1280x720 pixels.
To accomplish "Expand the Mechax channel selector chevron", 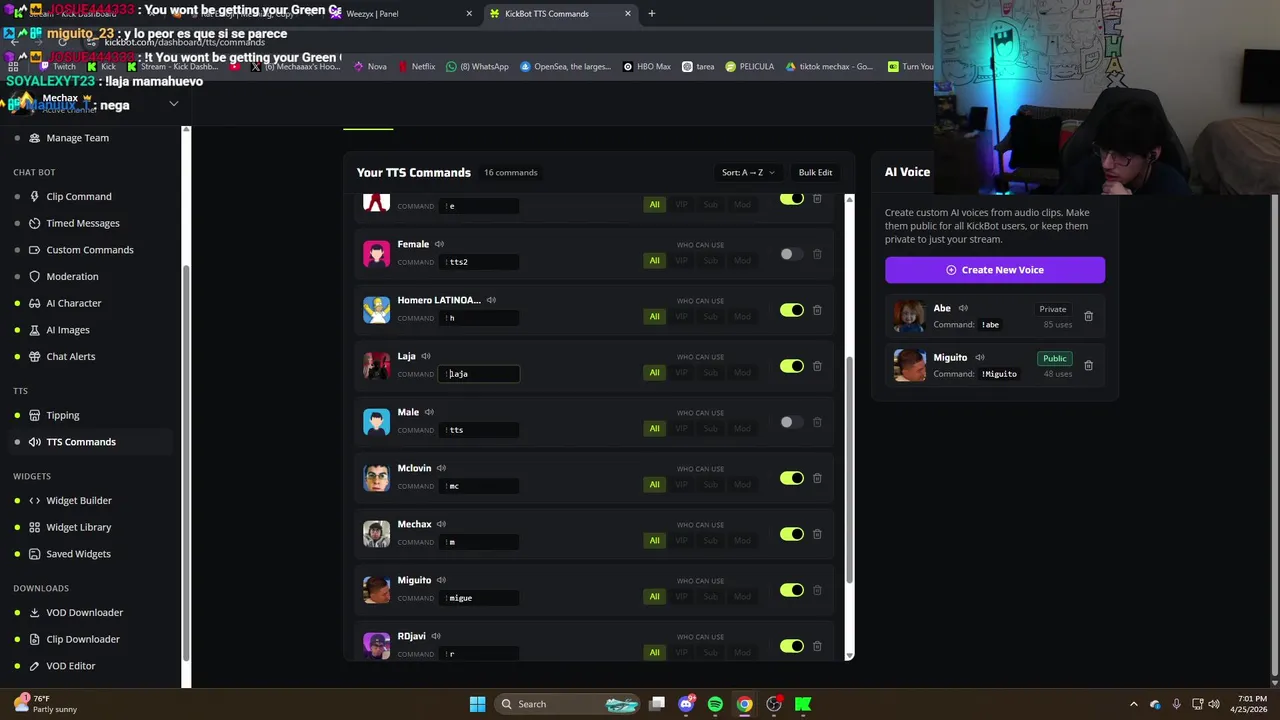I will pos(173,104).
